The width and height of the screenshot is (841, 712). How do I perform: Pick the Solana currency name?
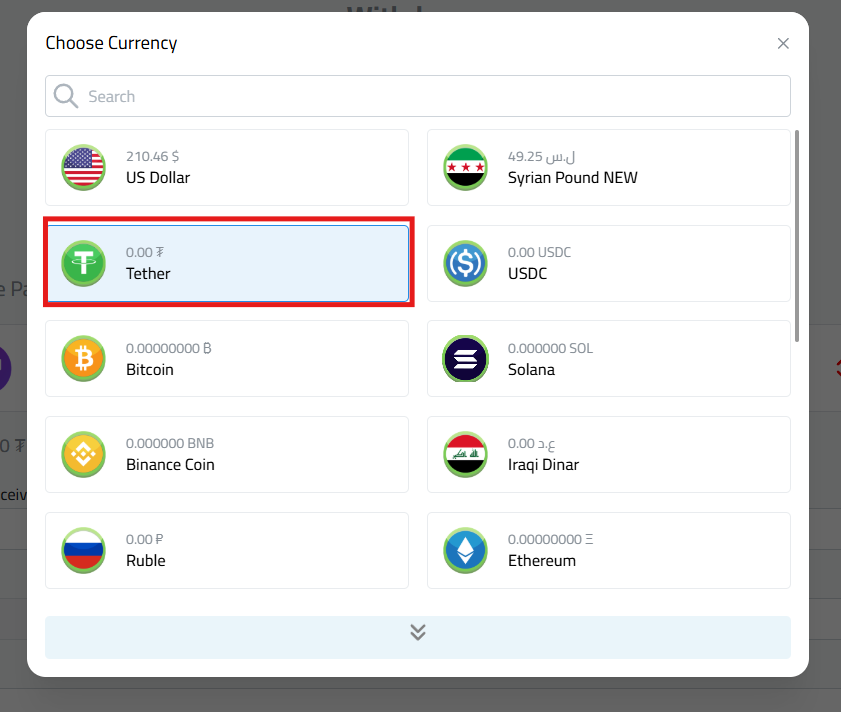coord(531,370)
